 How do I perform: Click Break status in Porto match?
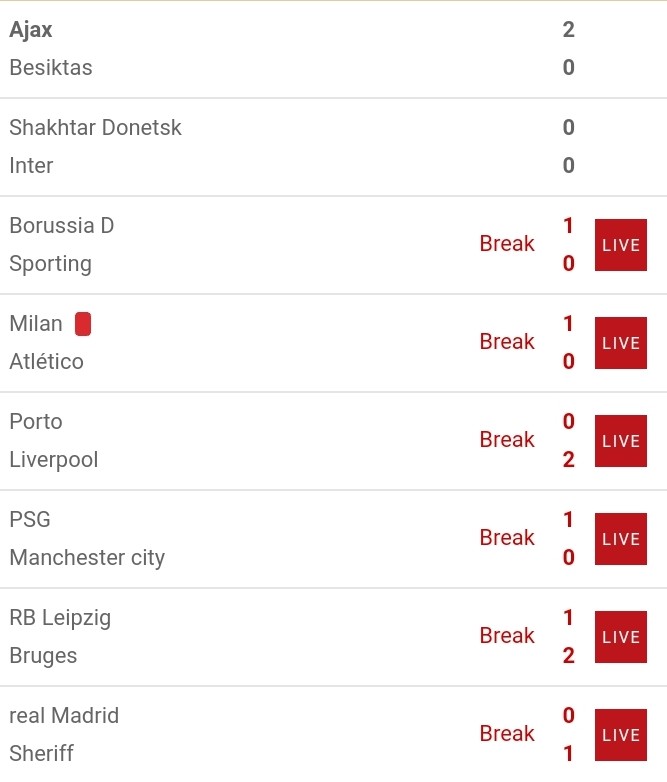[507, 440]
